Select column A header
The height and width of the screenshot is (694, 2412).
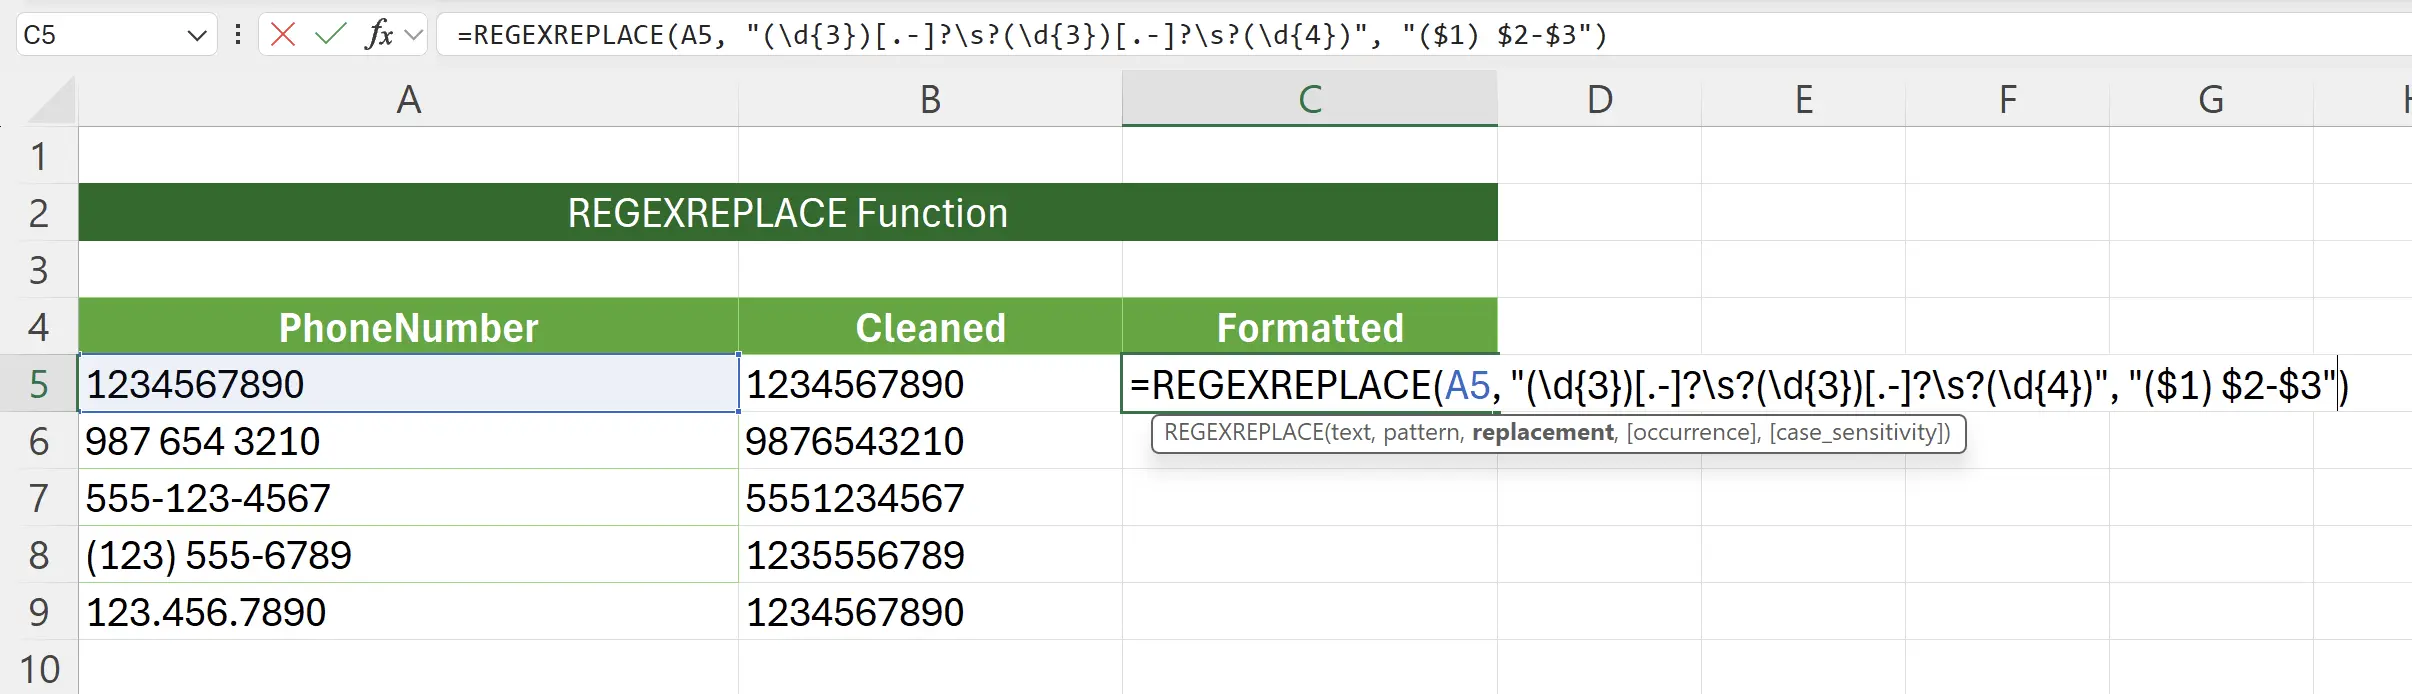408,100
